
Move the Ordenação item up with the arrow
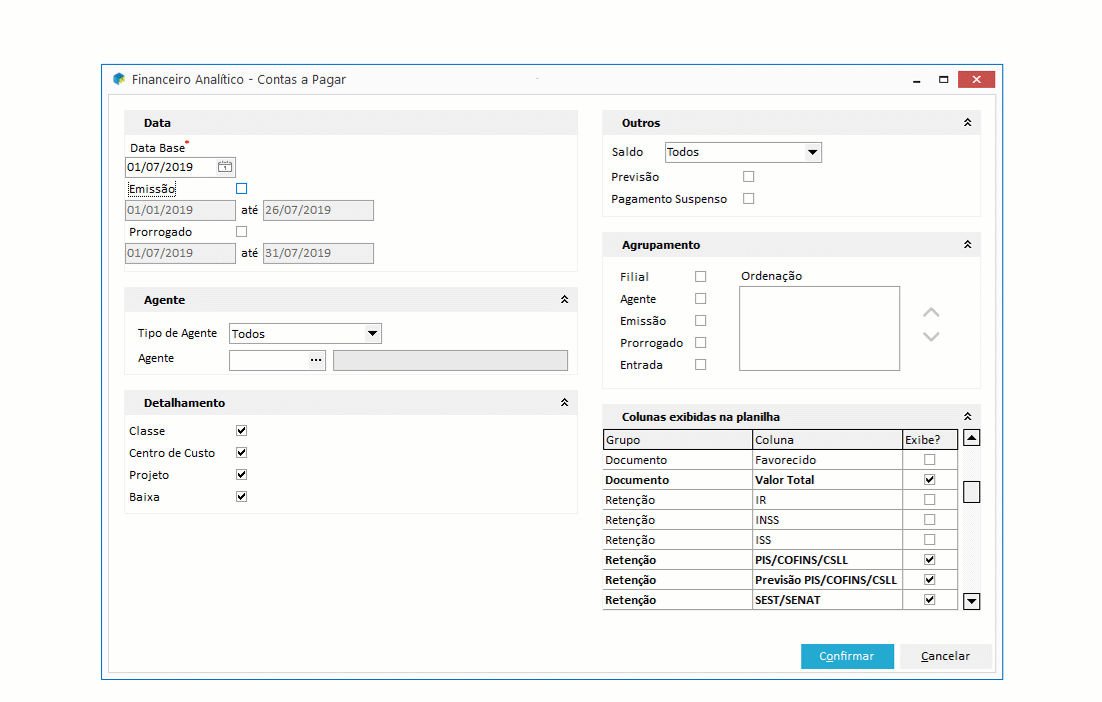click(931, 313)
